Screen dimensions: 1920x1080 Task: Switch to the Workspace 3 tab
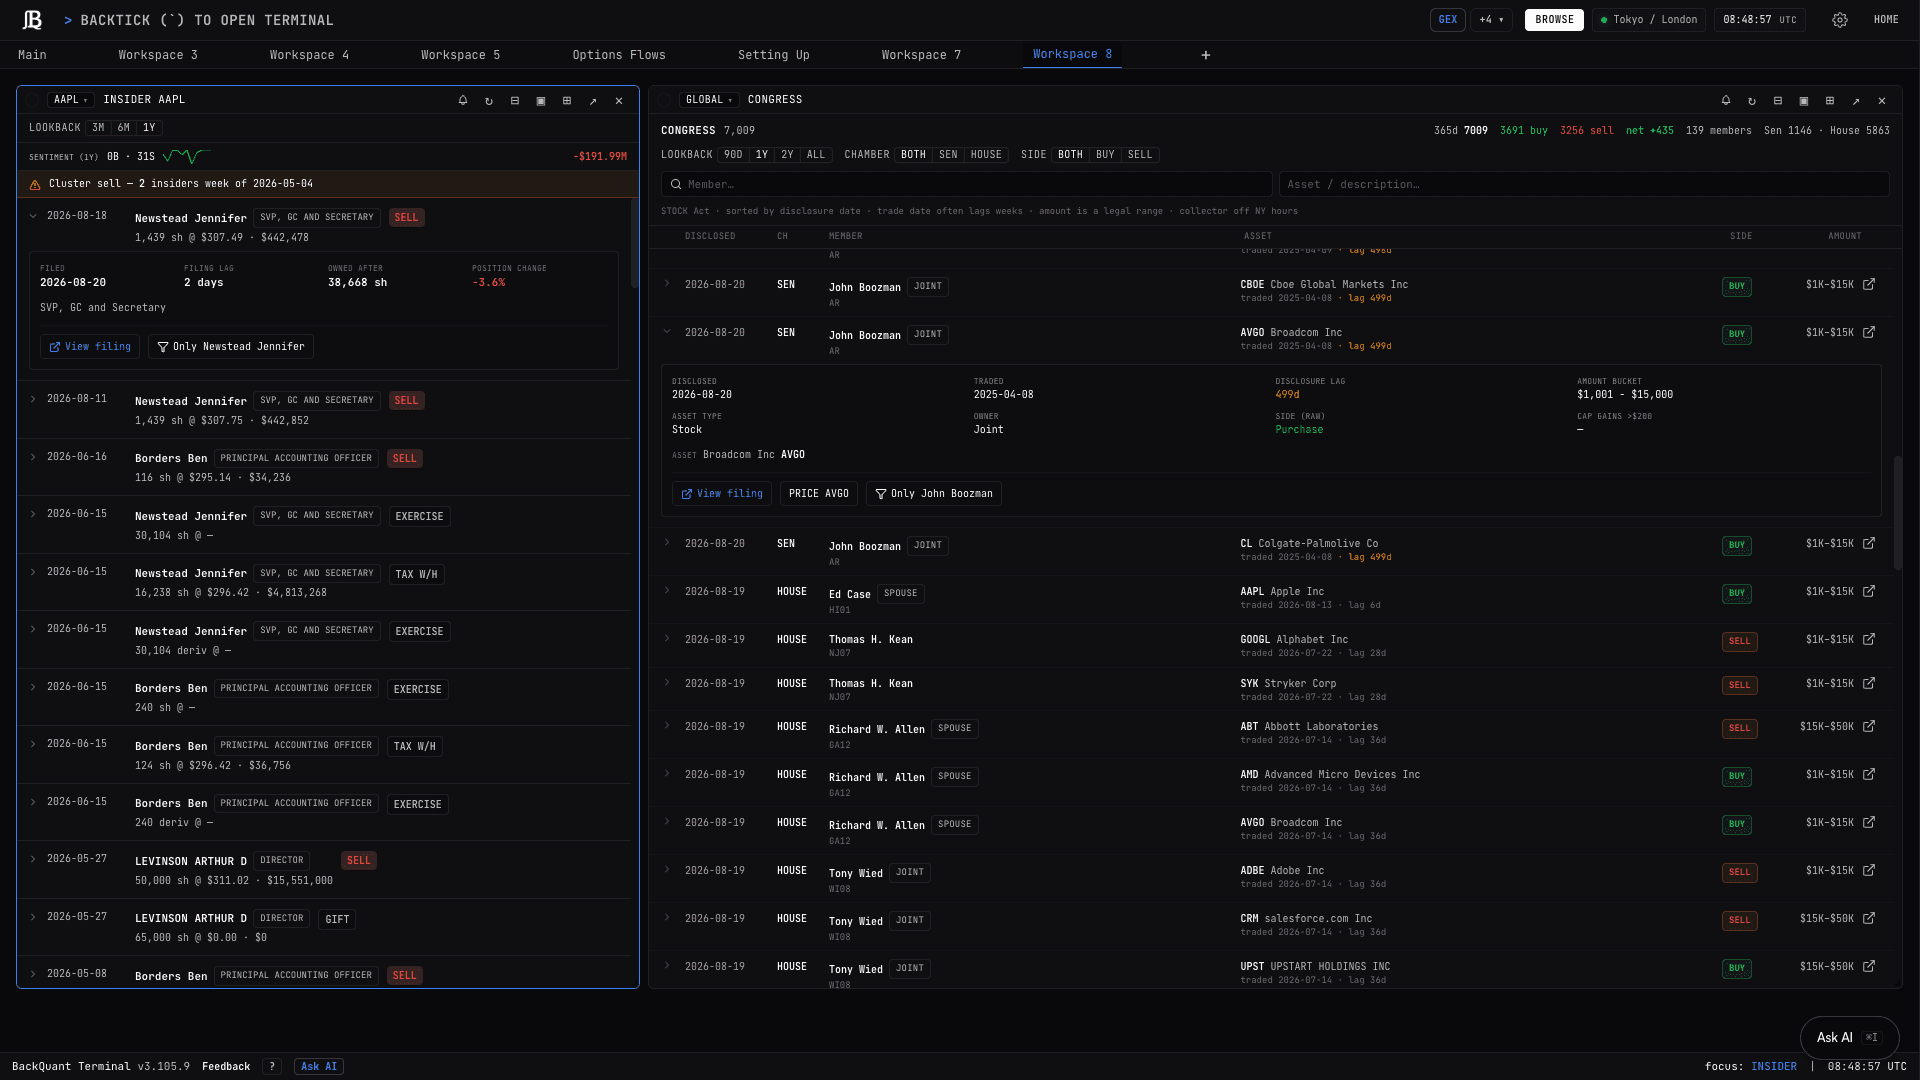158,55
